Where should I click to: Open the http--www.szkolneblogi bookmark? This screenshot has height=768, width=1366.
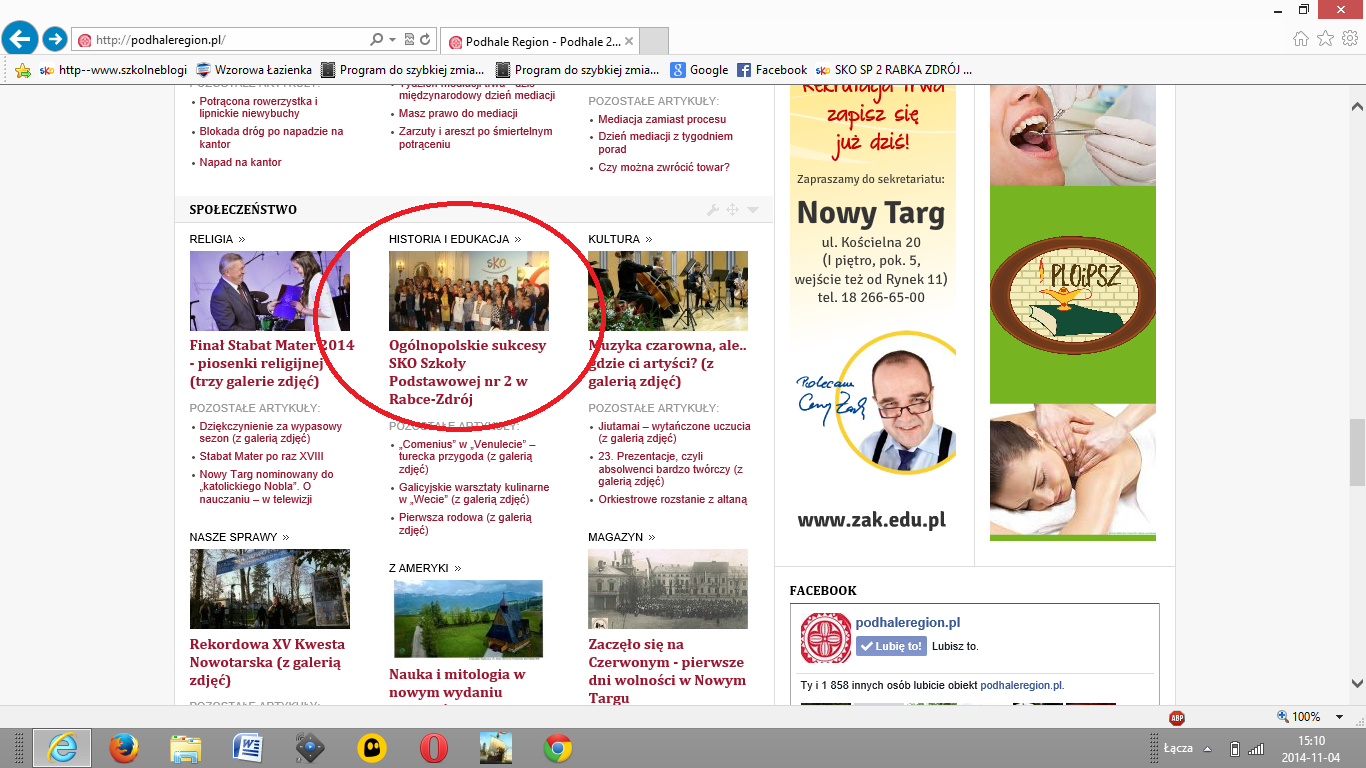tap(113, 70)
